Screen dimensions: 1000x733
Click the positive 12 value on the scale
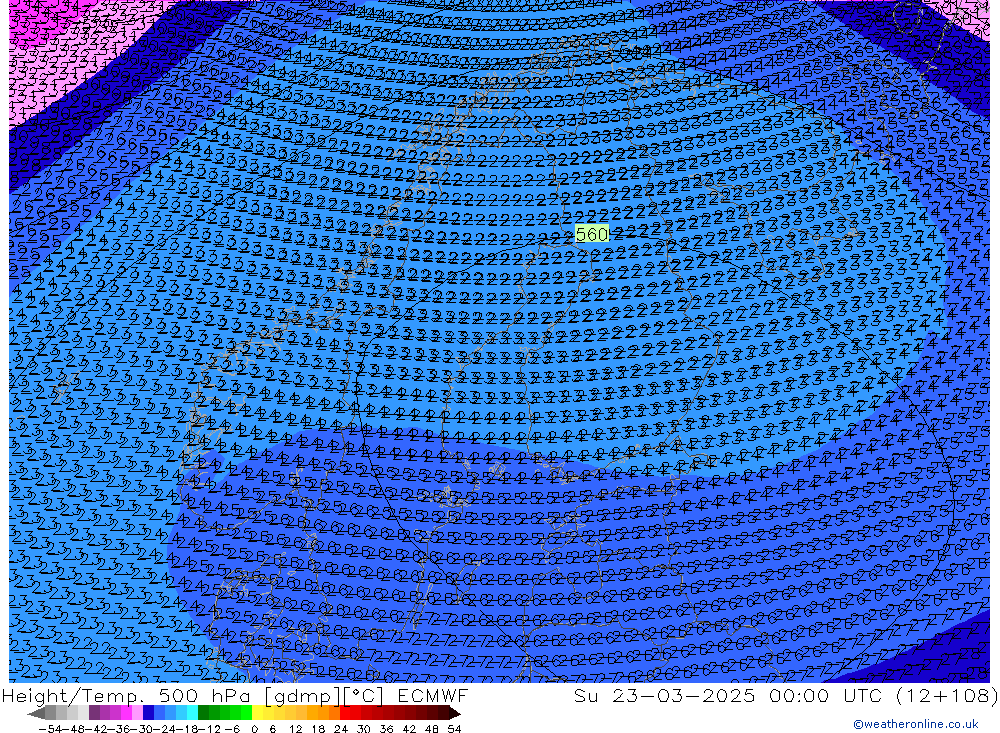pos(296,729)
